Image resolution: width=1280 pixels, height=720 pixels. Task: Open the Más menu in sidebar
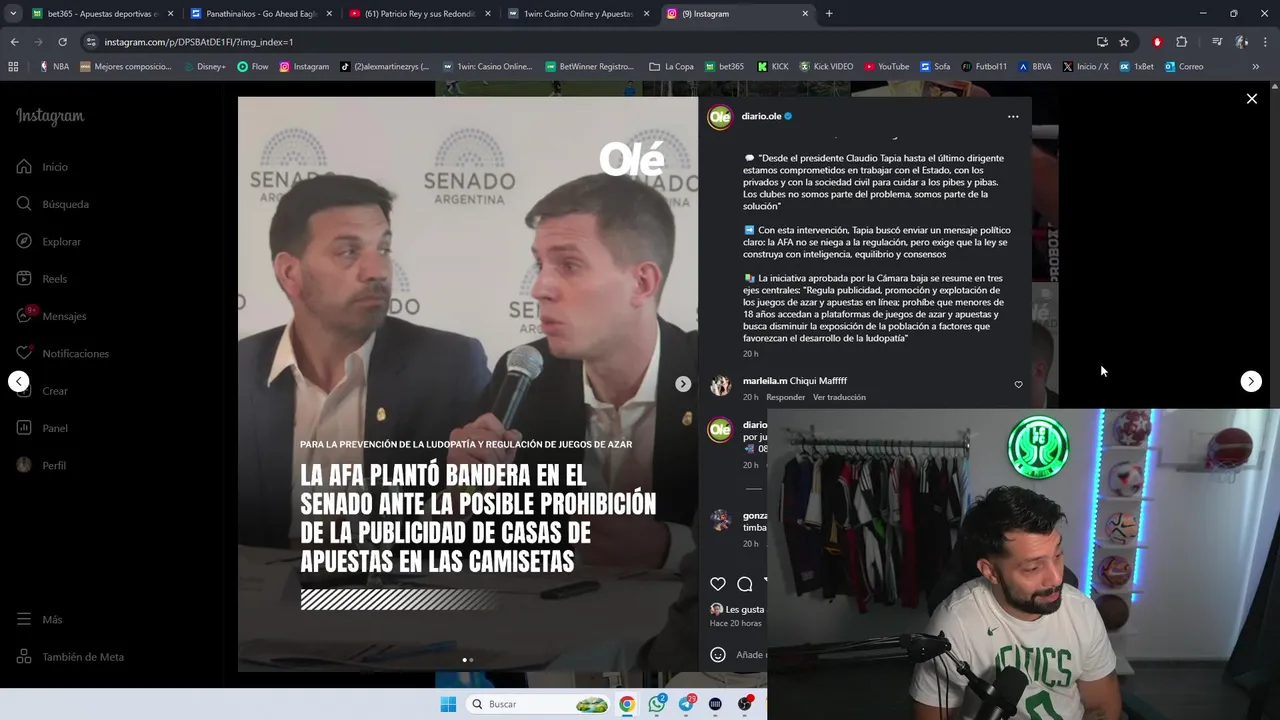pyautogui.click(x=39, y=620)
